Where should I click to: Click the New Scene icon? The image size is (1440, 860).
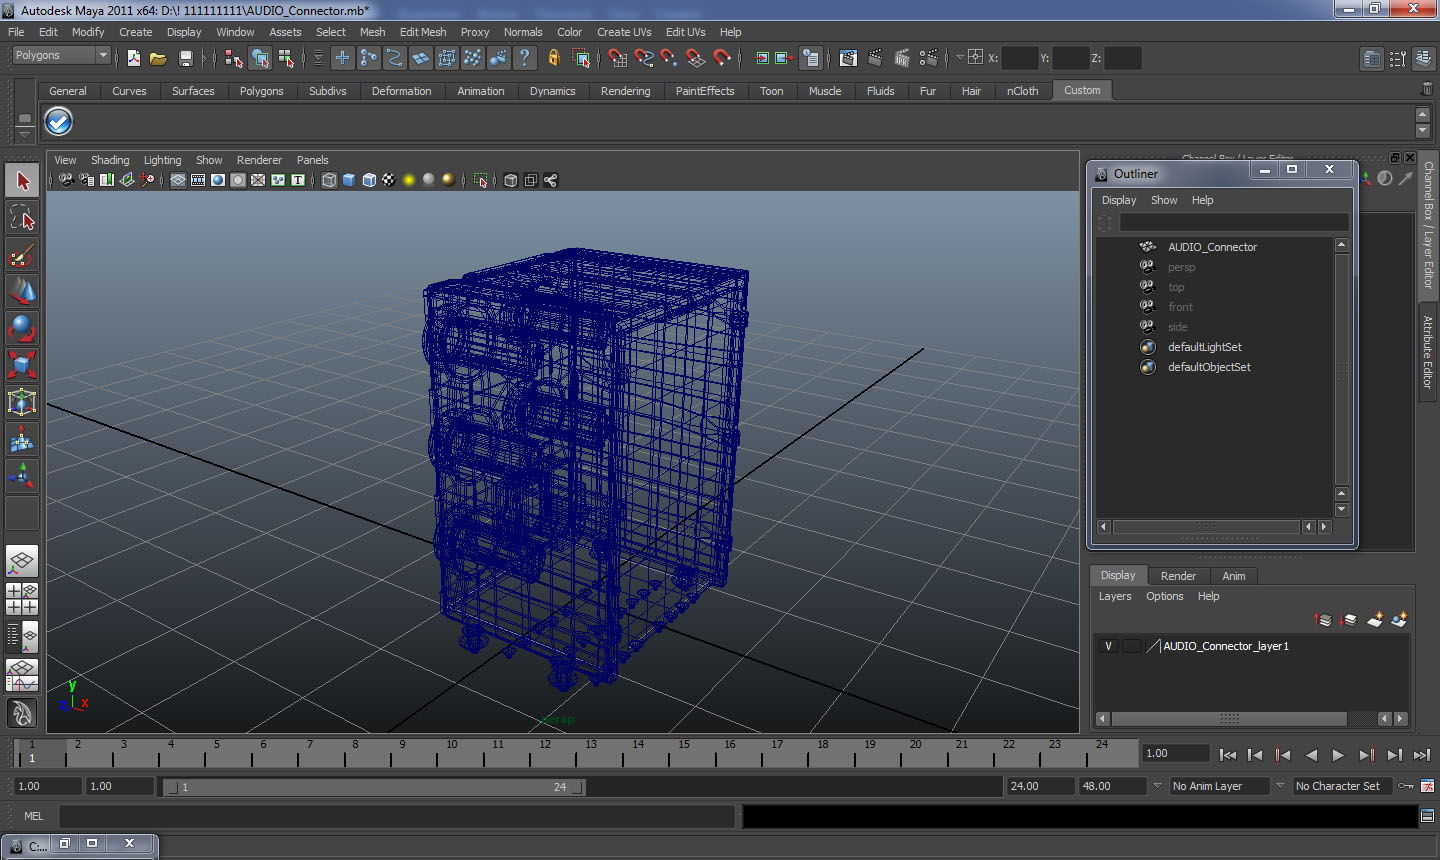pos(134,58)
